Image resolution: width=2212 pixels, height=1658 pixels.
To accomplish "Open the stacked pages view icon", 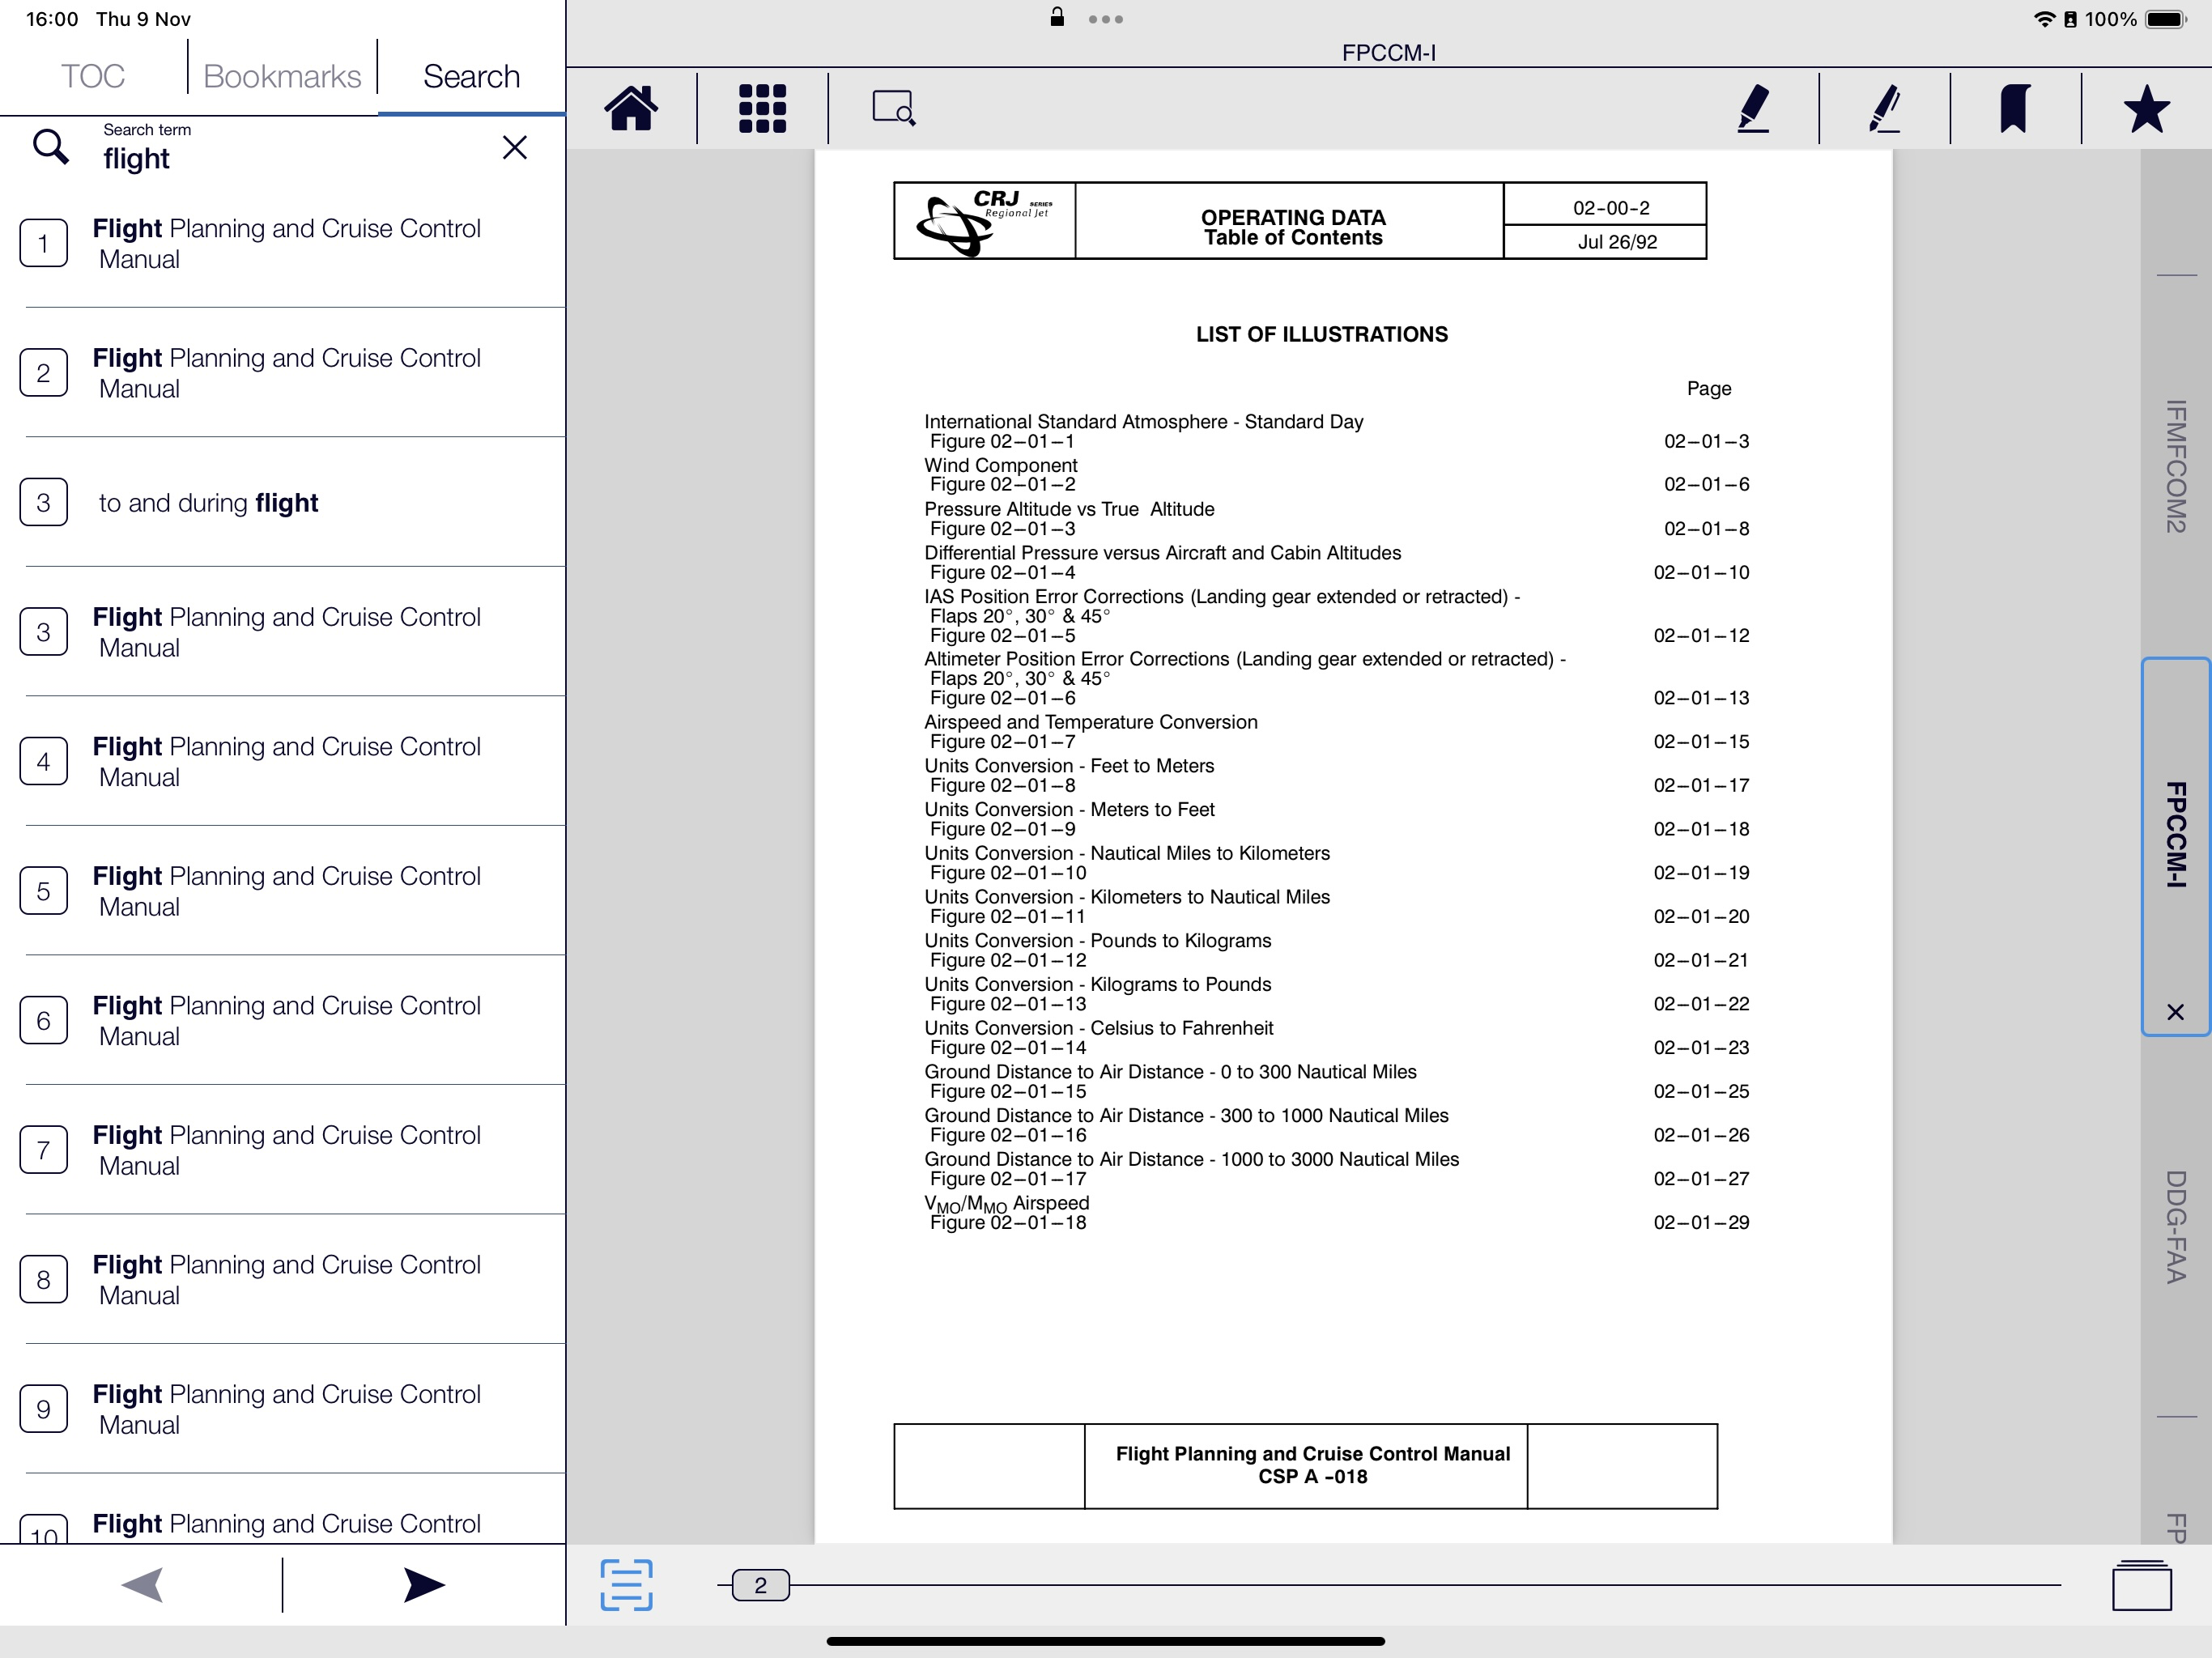I will coord(2141,1585).
